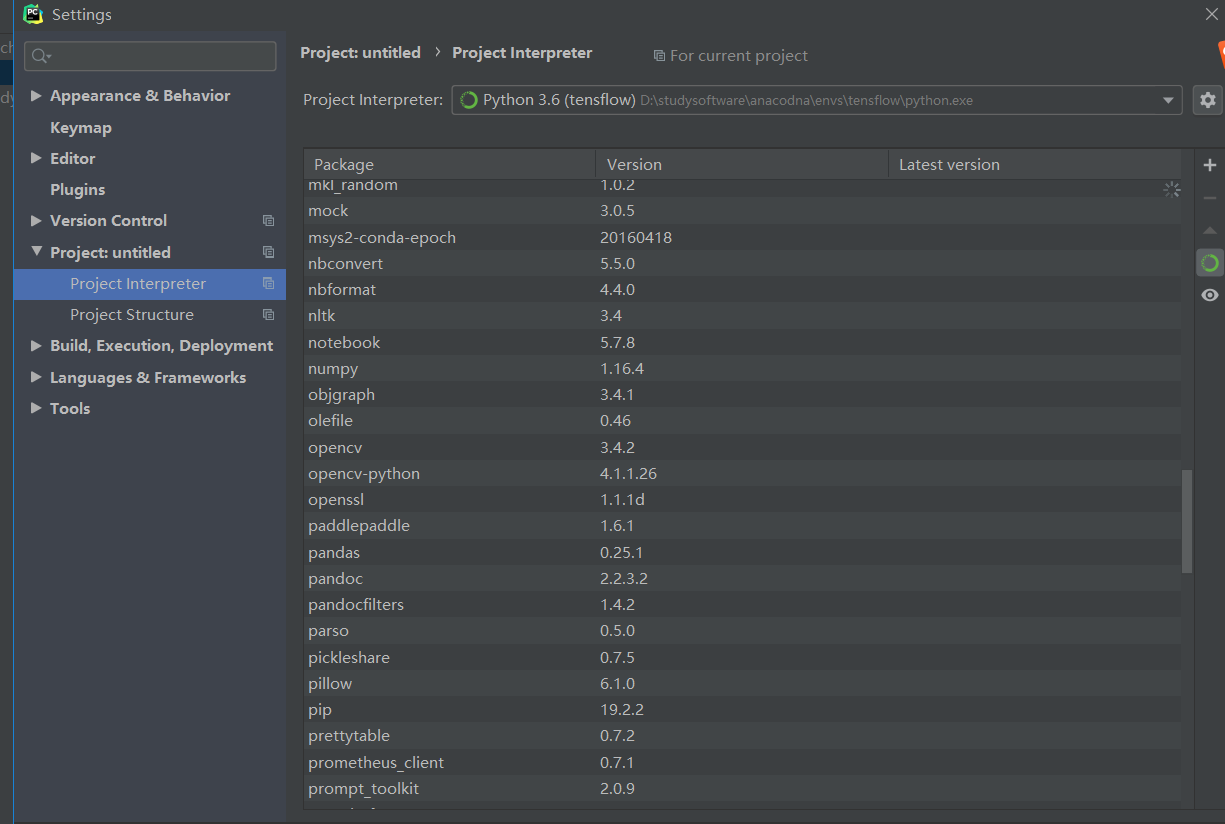Select the parso package row
Screen dimensions: 1225x824
pyautogui.click(x=743, y=631)
